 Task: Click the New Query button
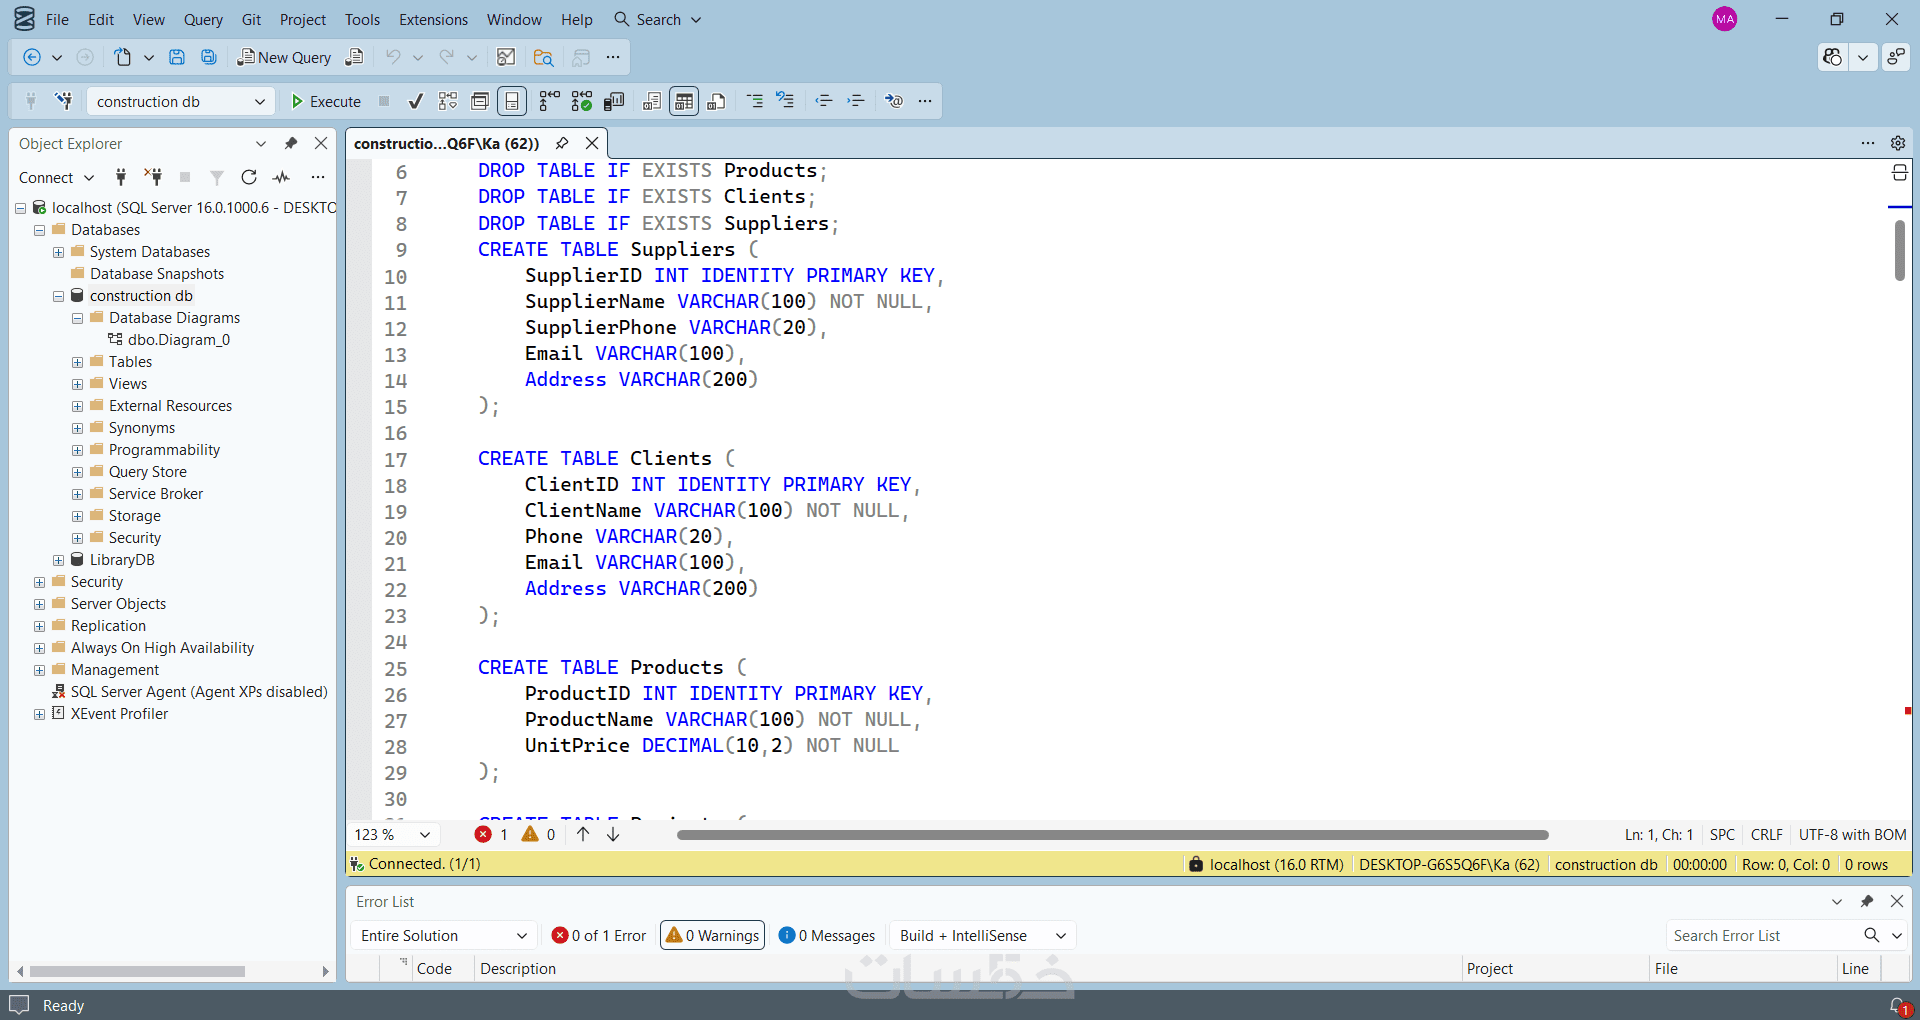coord(284,57)
